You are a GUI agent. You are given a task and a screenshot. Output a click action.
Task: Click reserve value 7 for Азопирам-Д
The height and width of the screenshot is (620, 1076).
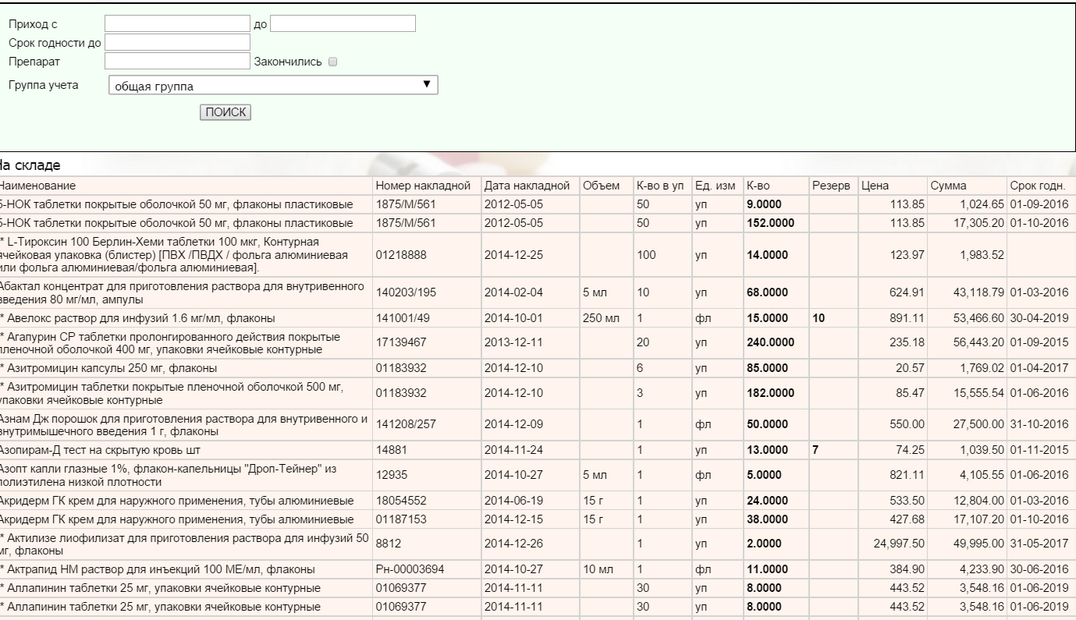point(815,450)
